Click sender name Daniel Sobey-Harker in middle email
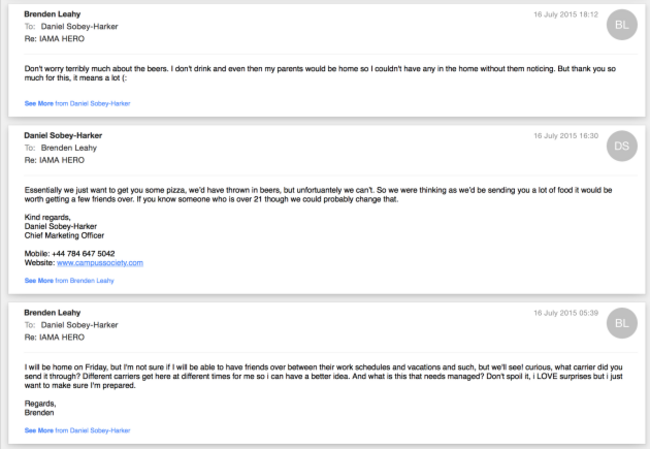 [63, 135]
